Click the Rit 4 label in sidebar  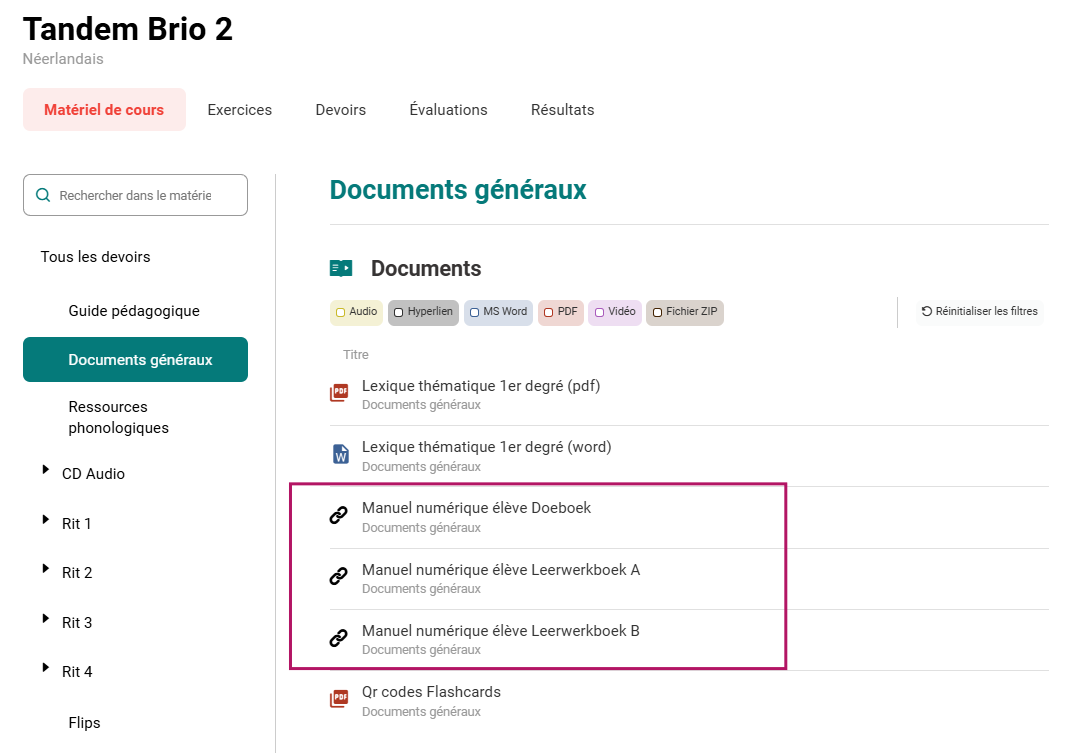pyautogui.click(x=77, y=672)
